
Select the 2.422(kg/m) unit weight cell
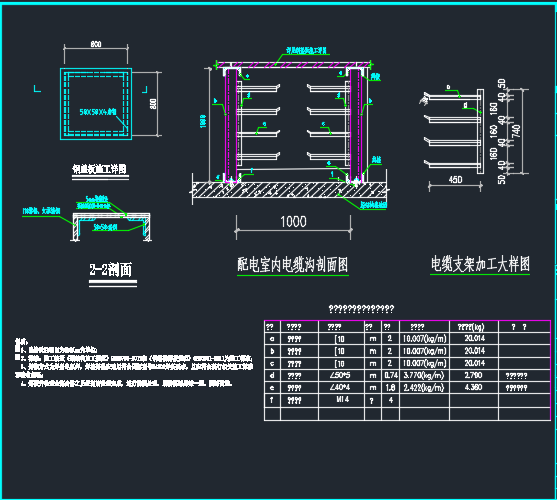point(424,387)
